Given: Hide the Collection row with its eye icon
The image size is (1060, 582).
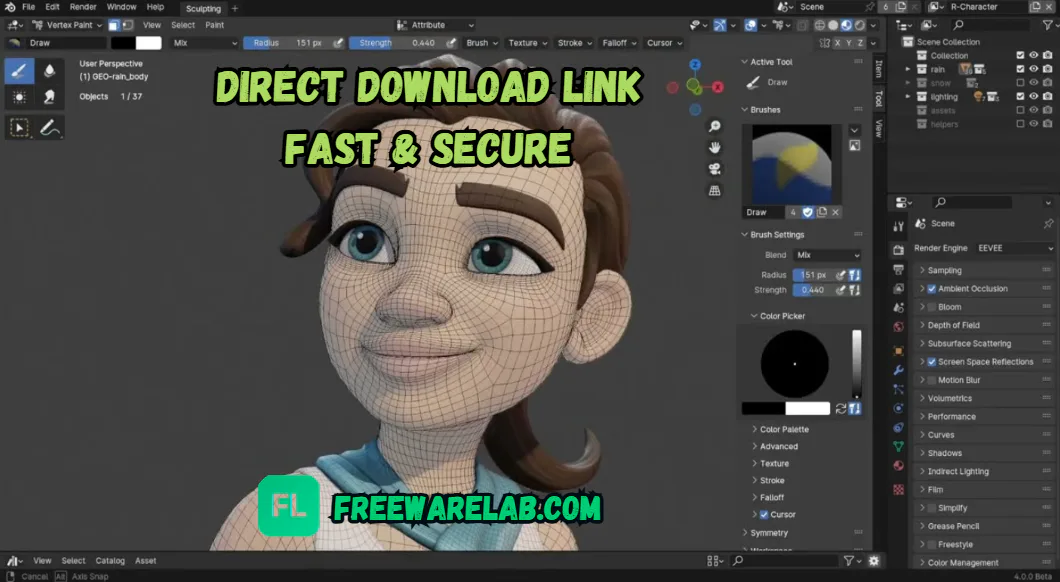Looking at the screenshot, I should pyautogui.click(x=1034, y=55).
